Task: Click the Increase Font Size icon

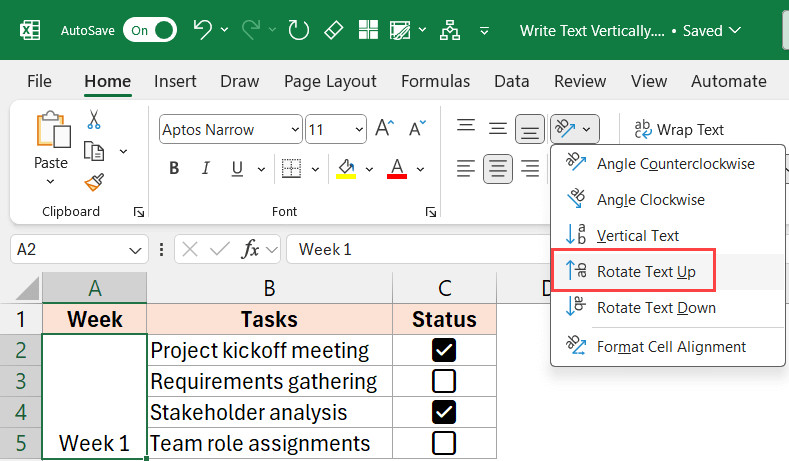Action: coord(384,129)
